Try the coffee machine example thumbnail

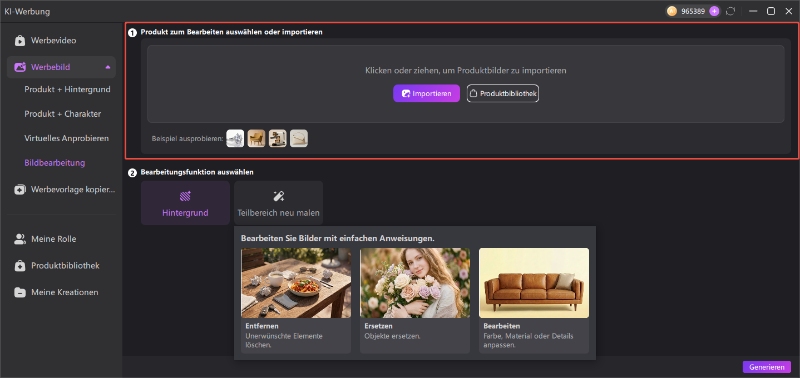(x=278, y=138)
